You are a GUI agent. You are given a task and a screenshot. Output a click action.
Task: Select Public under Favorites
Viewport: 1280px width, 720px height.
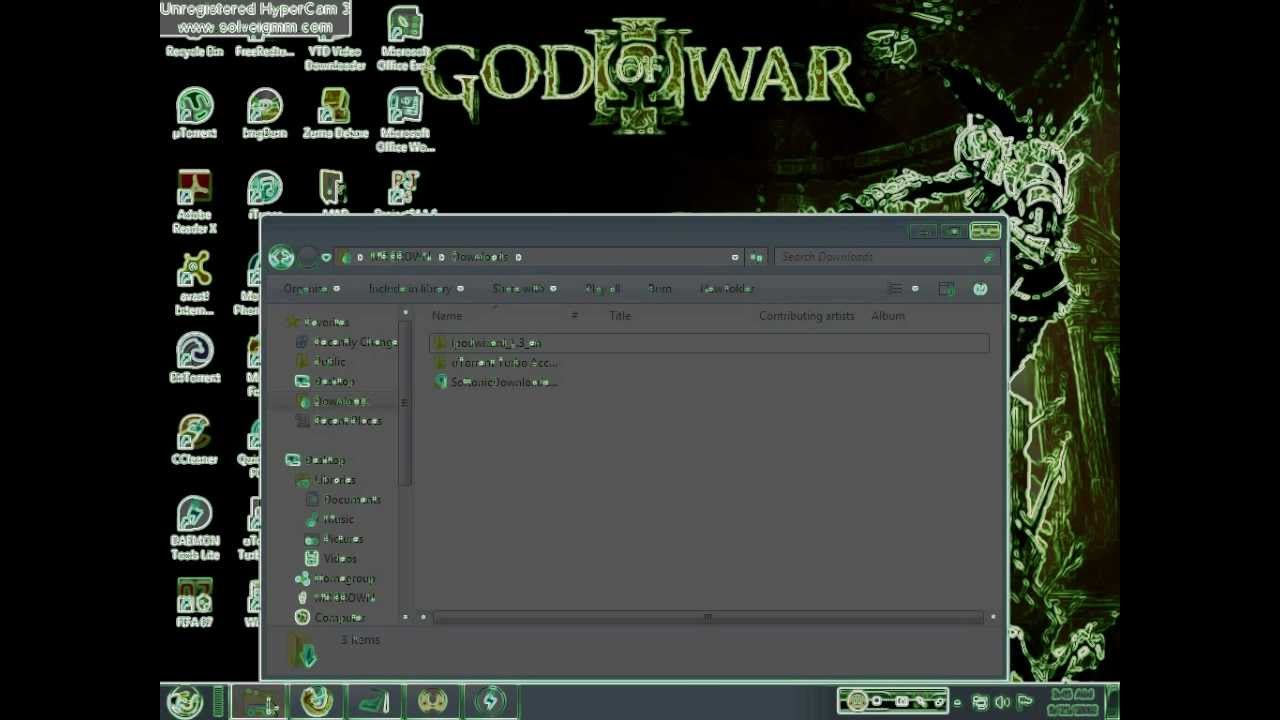321,362
